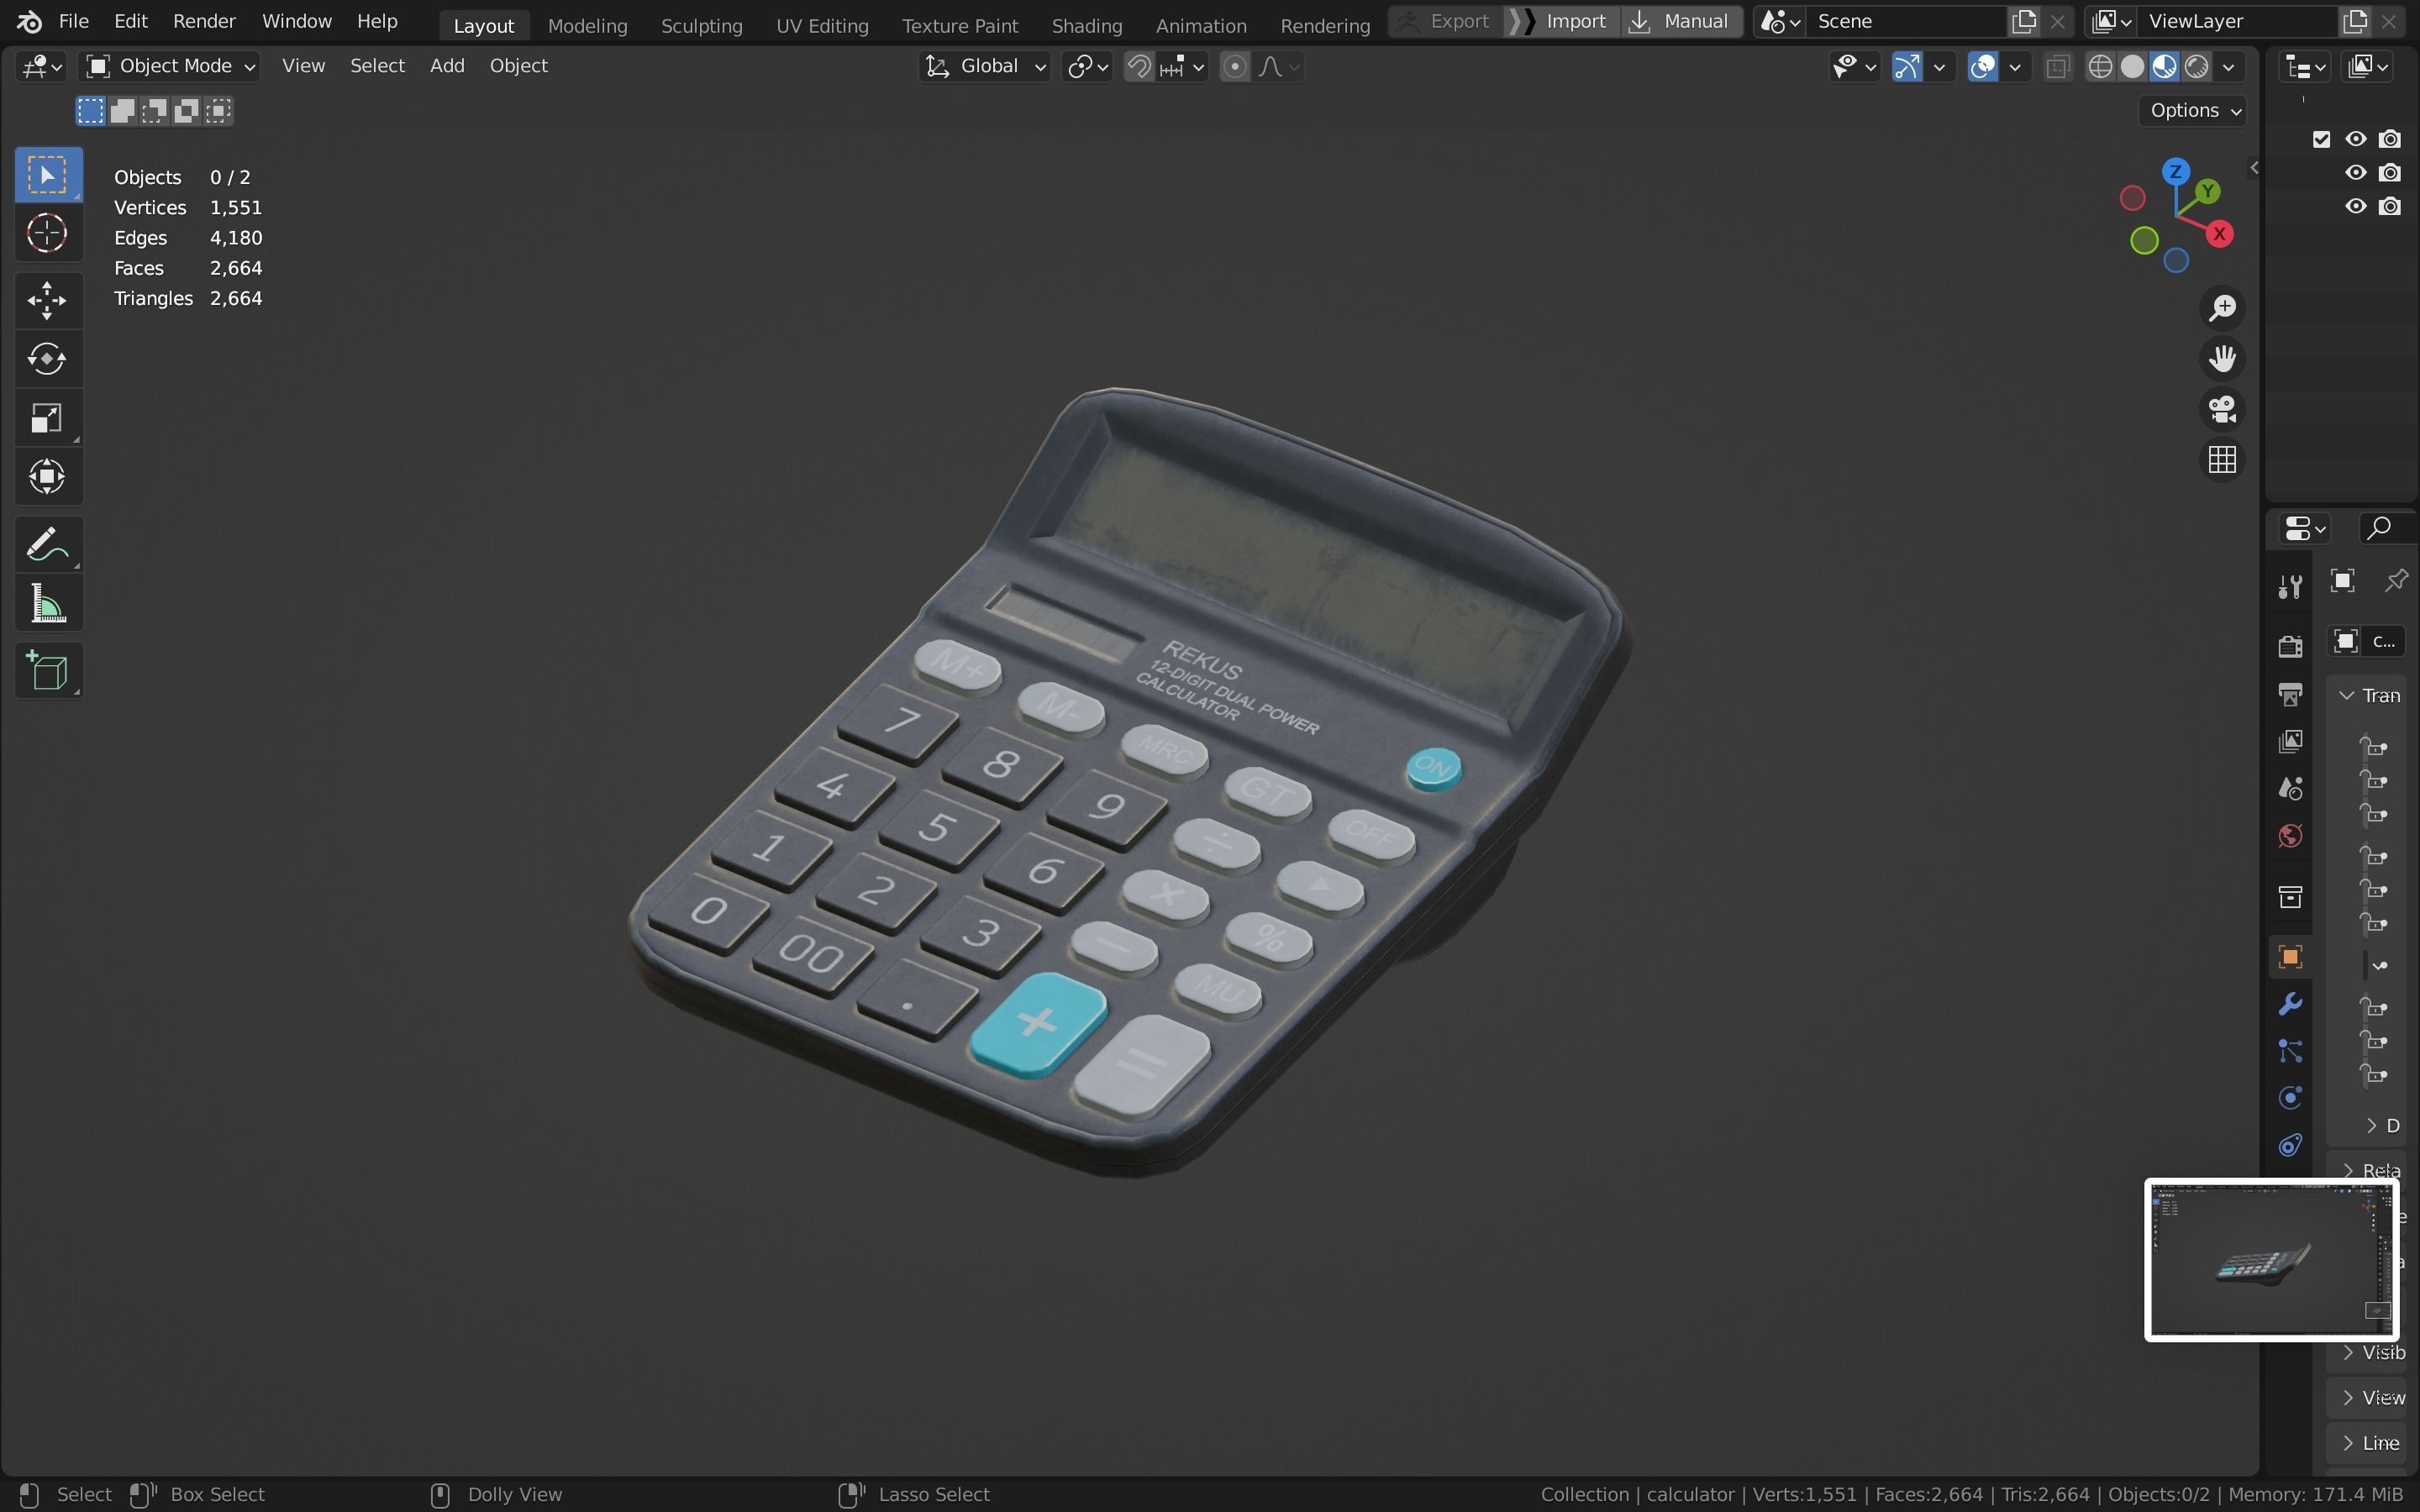Open the viewport Add menu
Image resolution: width=2420 pixels, height=1512 pixels.
click(447, 66)
